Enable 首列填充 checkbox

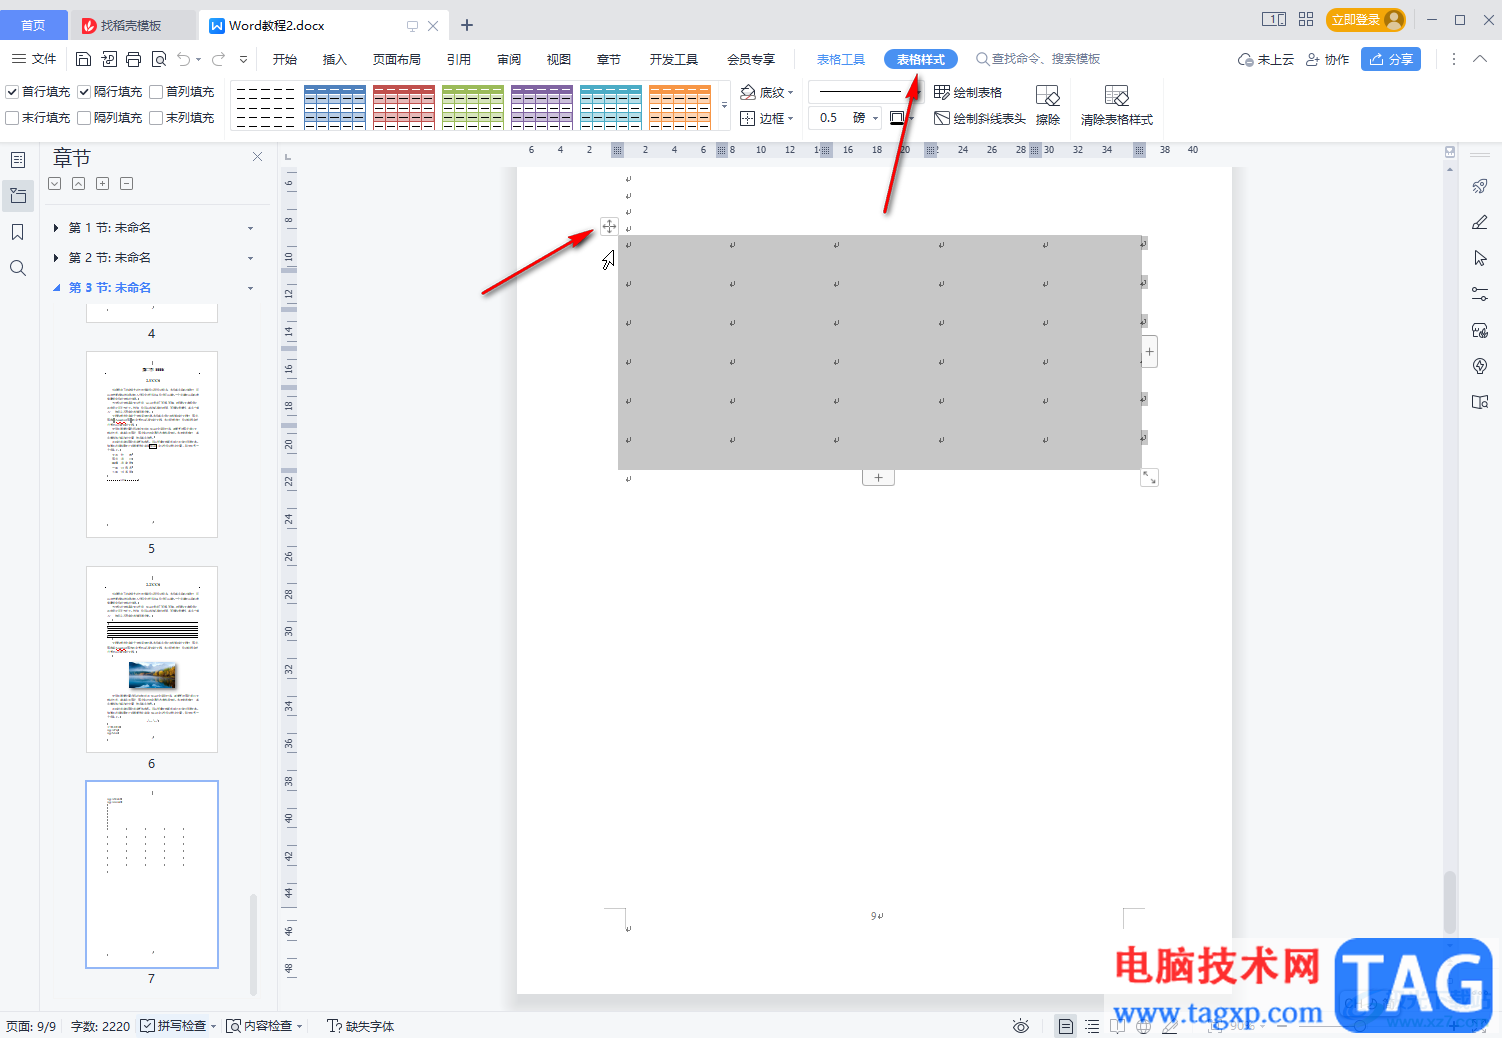(156, 92)
